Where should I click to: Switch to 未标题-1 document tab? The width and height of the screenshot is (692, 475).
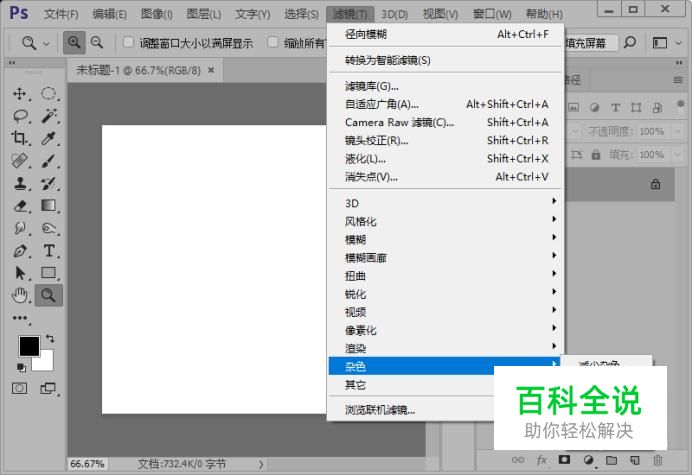coord(138,70)
